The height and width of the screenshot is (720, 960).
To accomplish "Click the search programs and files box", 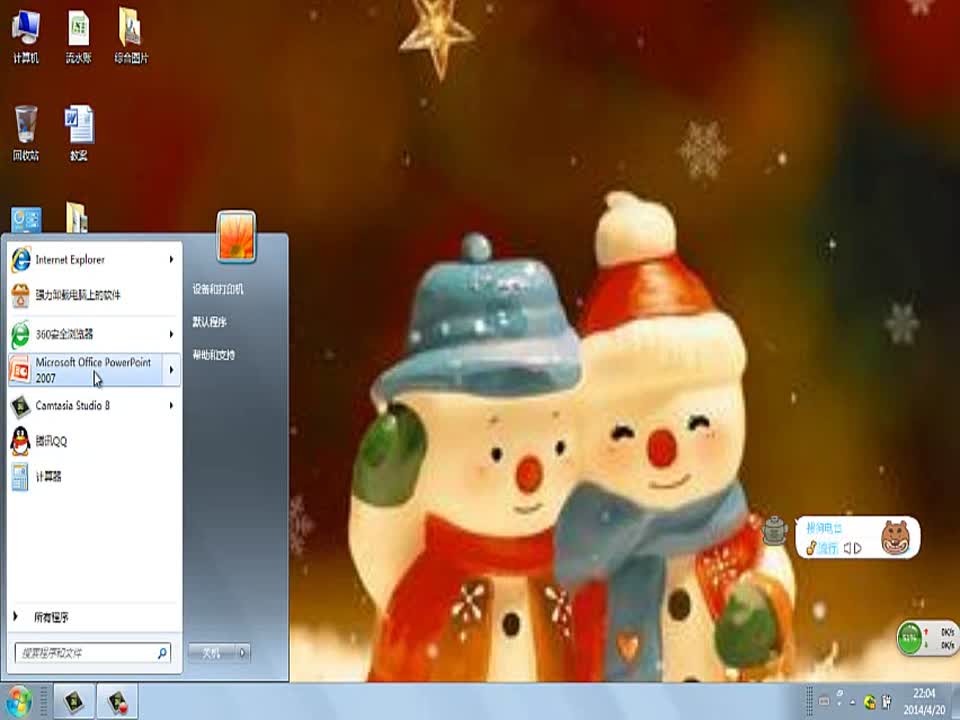I will click(86, 653).
